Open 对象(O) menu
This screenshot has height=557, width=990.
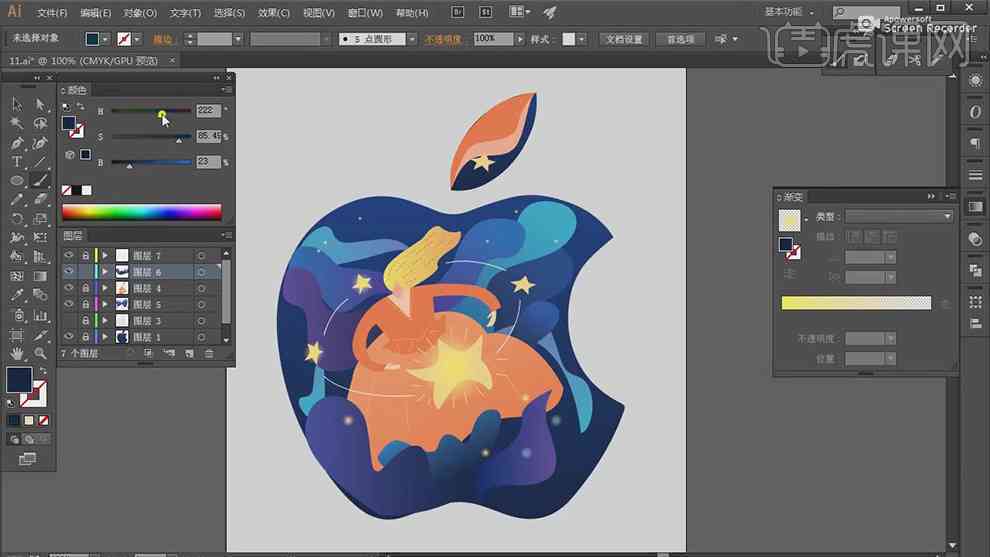point(140,13)
